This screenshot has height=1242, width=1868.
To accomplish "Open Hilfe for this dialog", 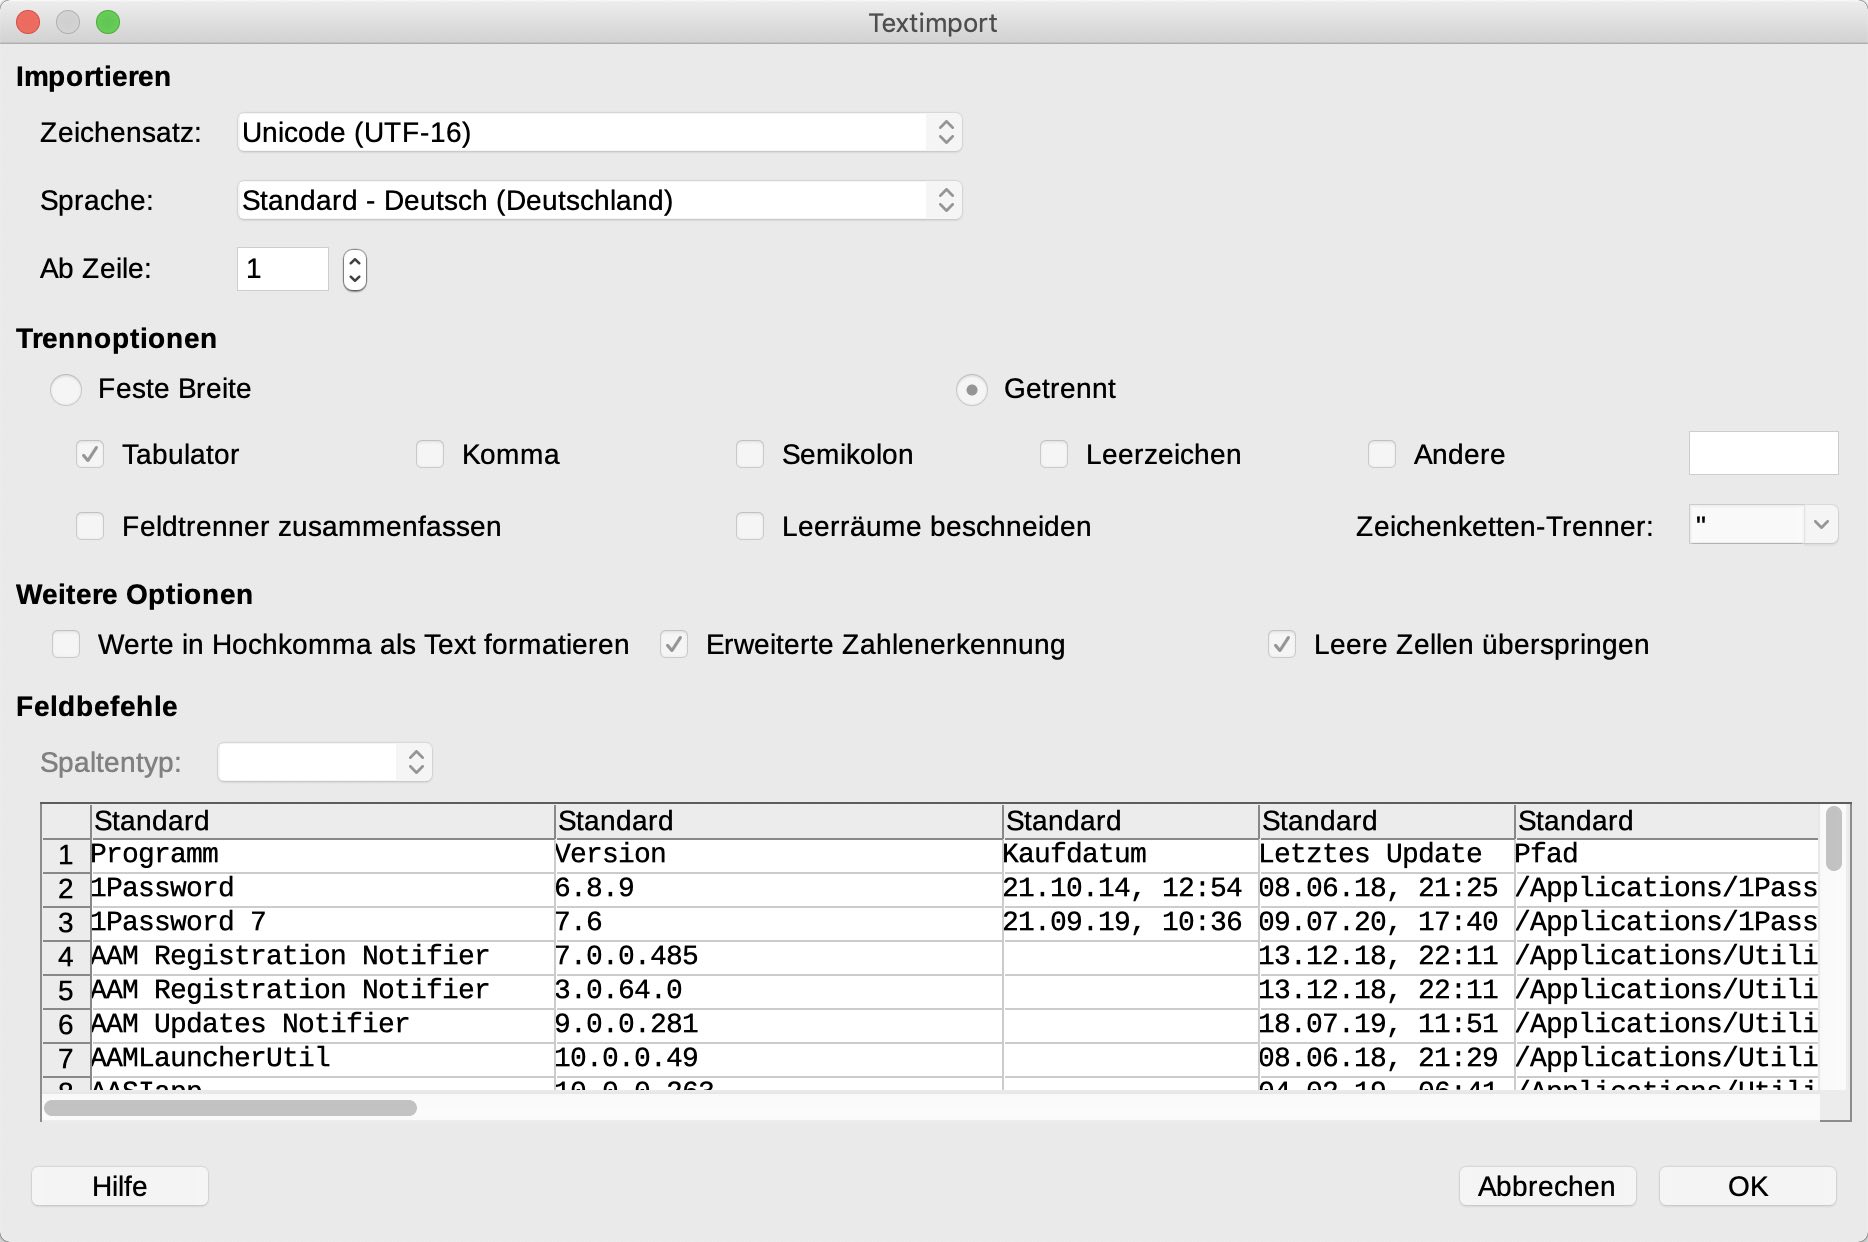I will click(120, 1186).
